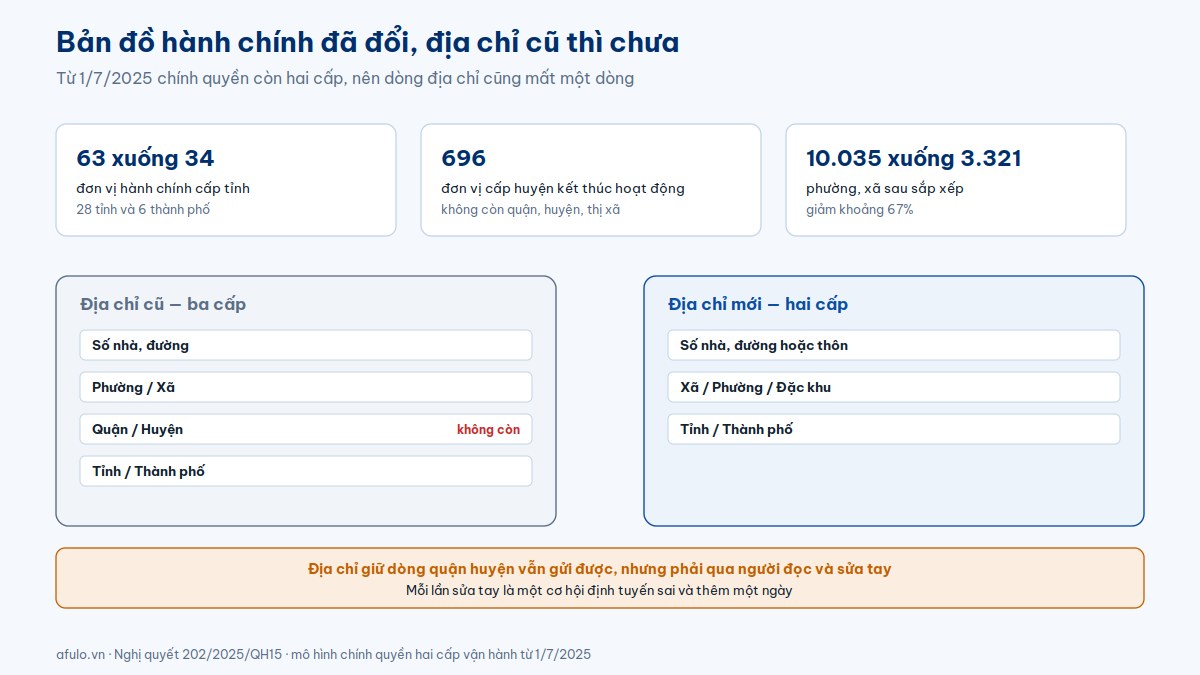Click 'phường, xã sau sắp xếp' label
This screenshot has height=675, width=1200.
[x=885, y=189]
